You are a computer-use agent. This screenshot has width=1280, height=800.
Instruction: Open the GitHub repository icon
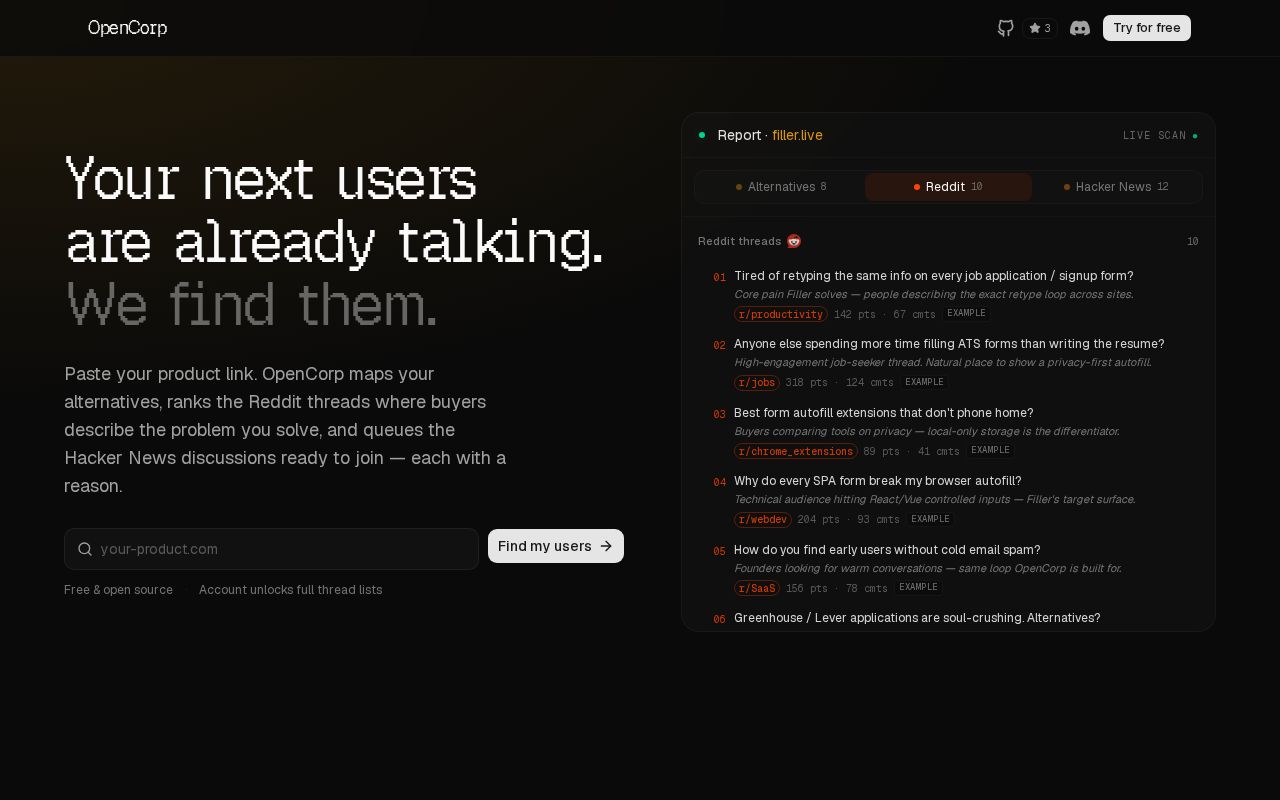pos(1006,28)
